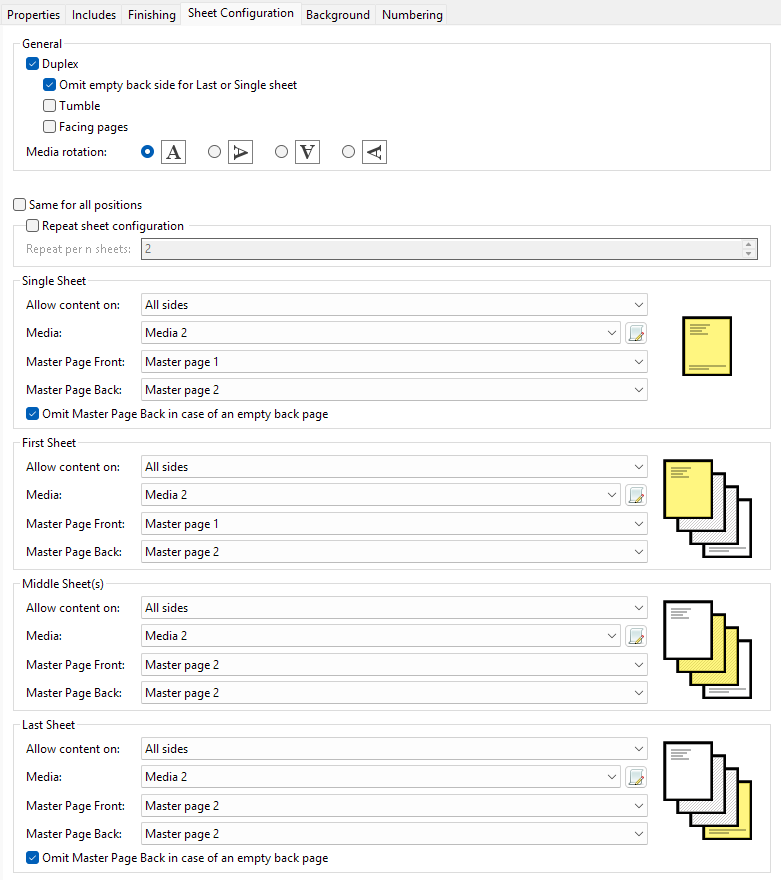Select the 270-degree rotated A media rotation icon
The image size is (781, 880).
[374, 152]
